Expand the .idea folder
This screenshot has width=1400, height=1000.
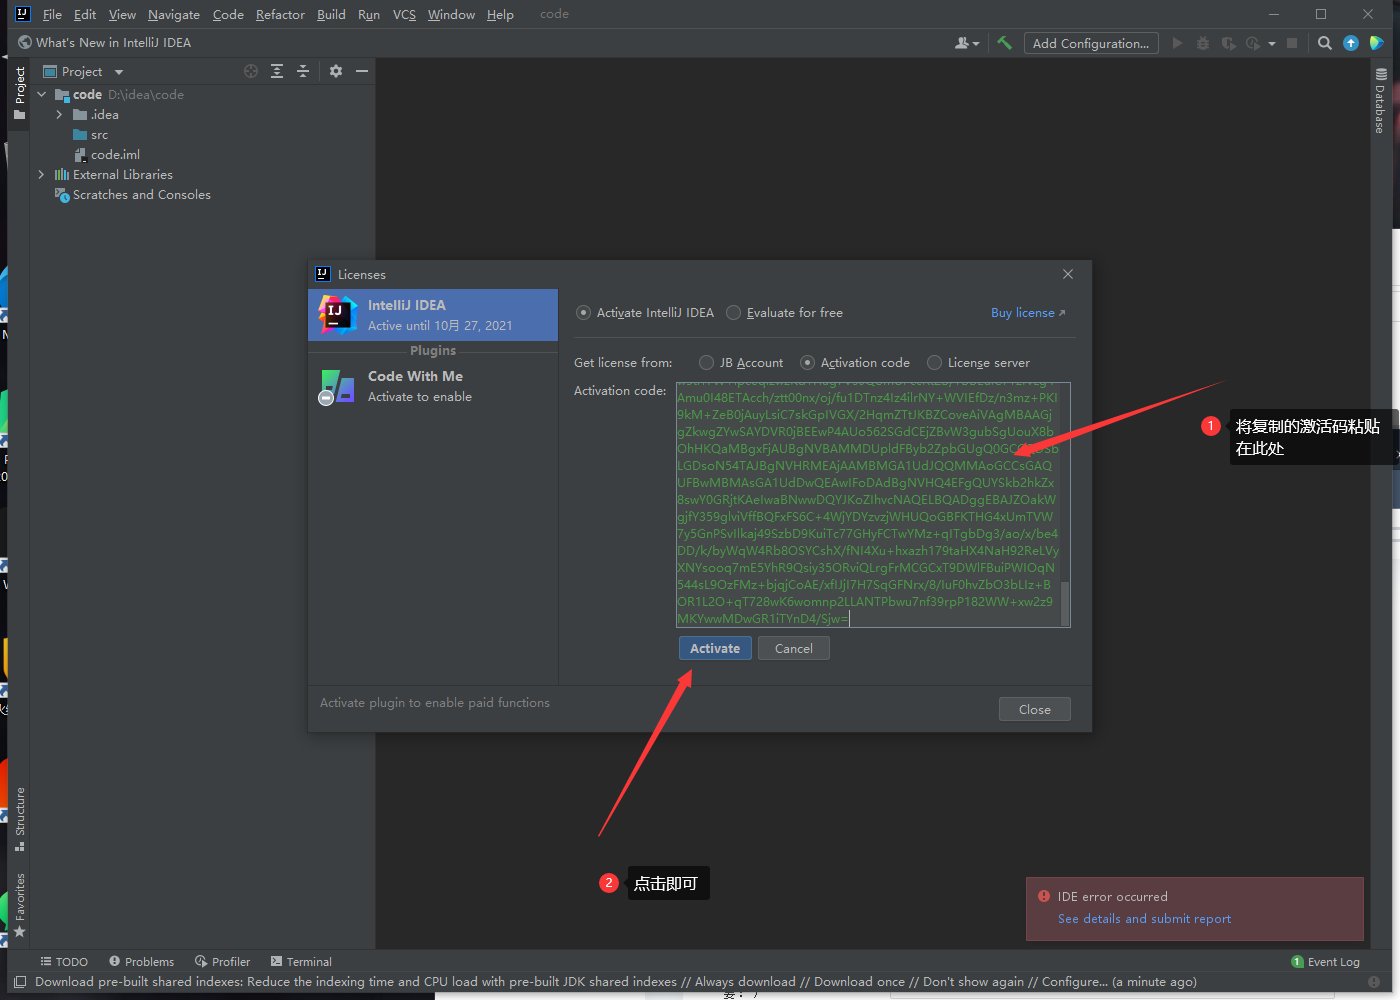pos(60,115)
